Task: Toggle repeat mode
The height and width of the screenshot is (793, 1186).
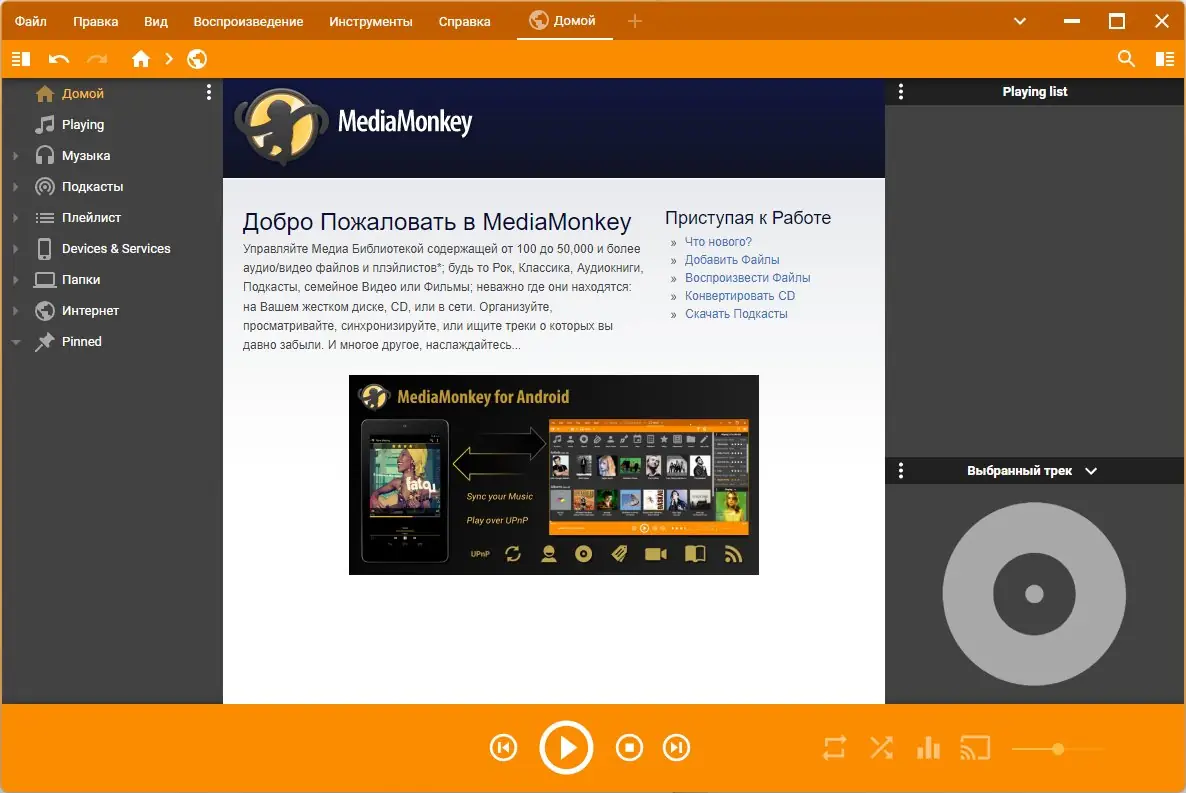Action: (834, 748)
